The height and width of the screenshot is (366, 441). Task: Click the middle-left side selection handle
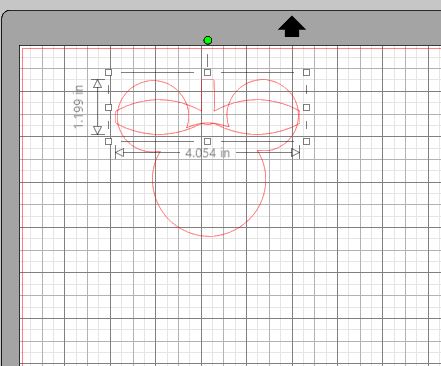(x=108, y=107)
